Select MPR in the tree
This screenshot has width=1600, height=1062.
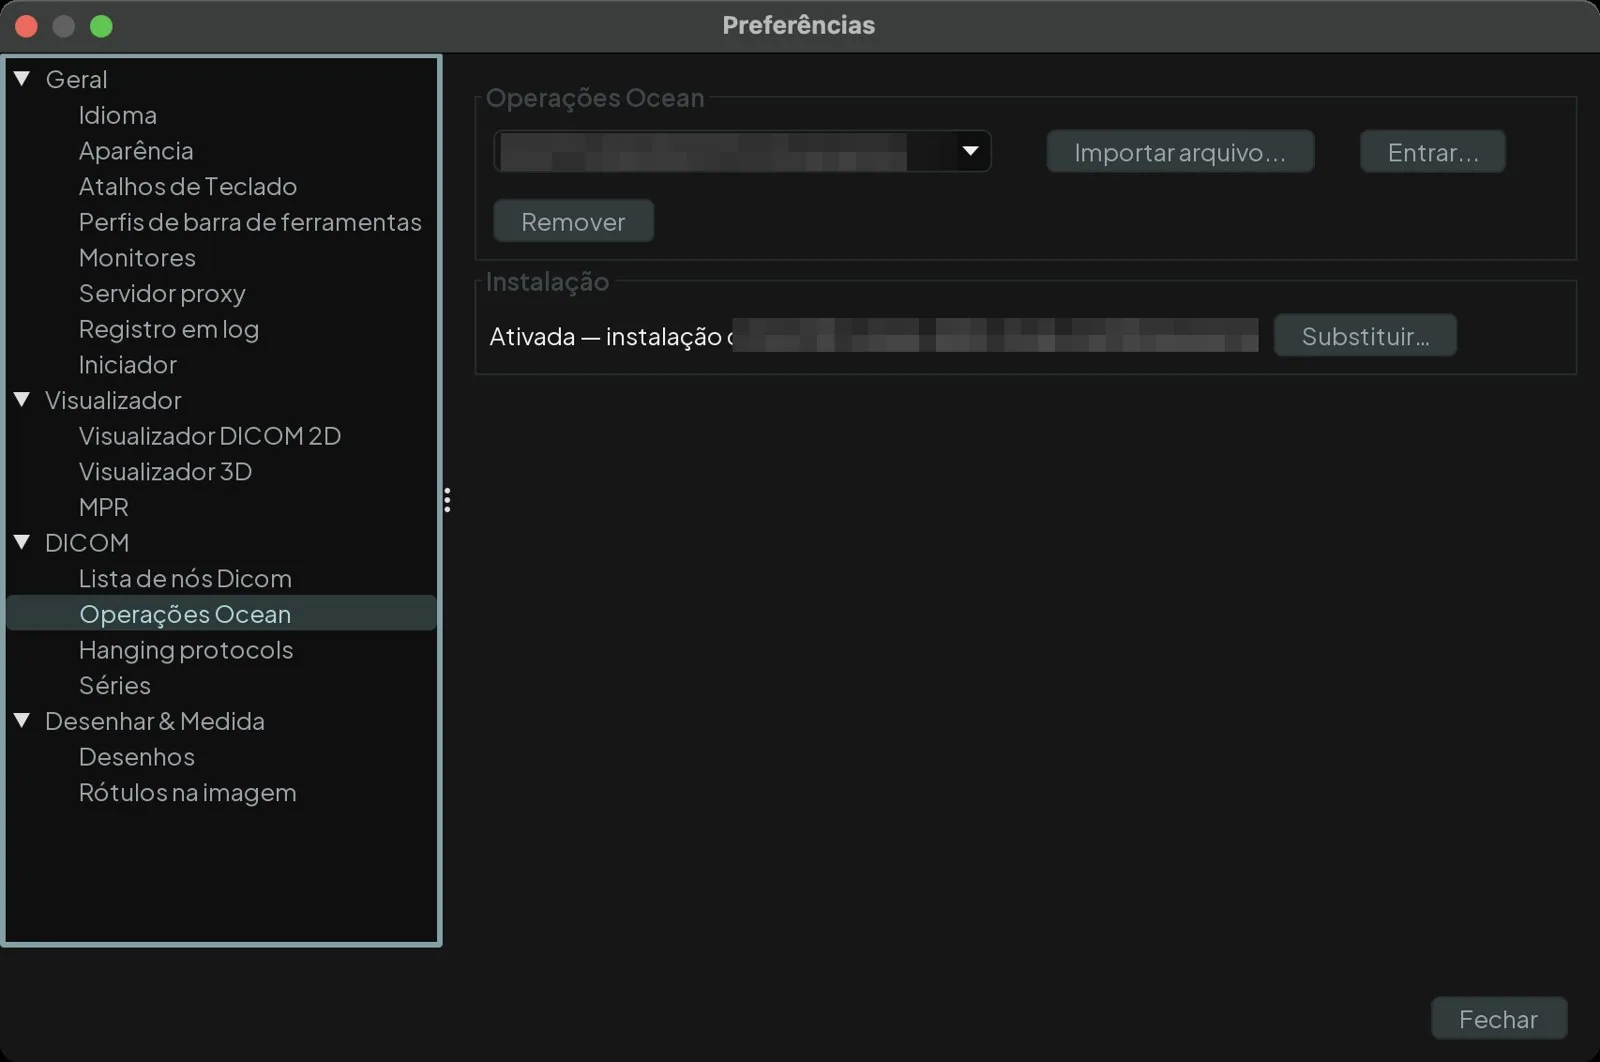pyautogui.click(x=104, y=507)
